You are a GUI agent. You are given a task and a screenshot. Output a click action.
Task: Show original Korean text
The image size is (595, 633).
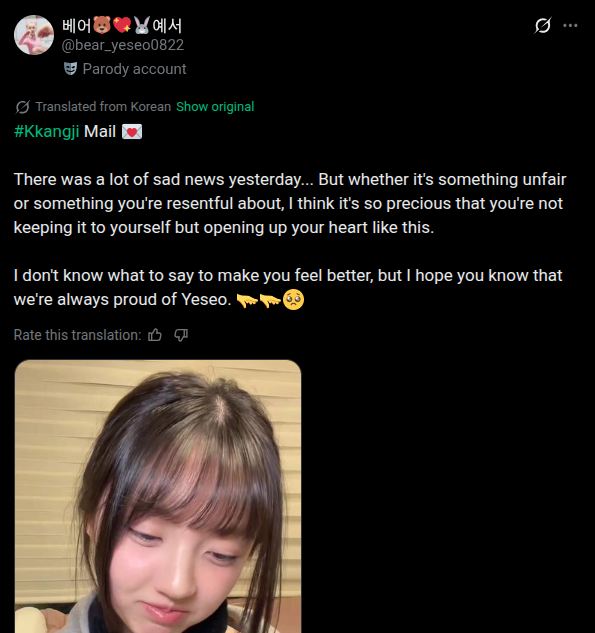pyautogui.click(x=215, y=107)
